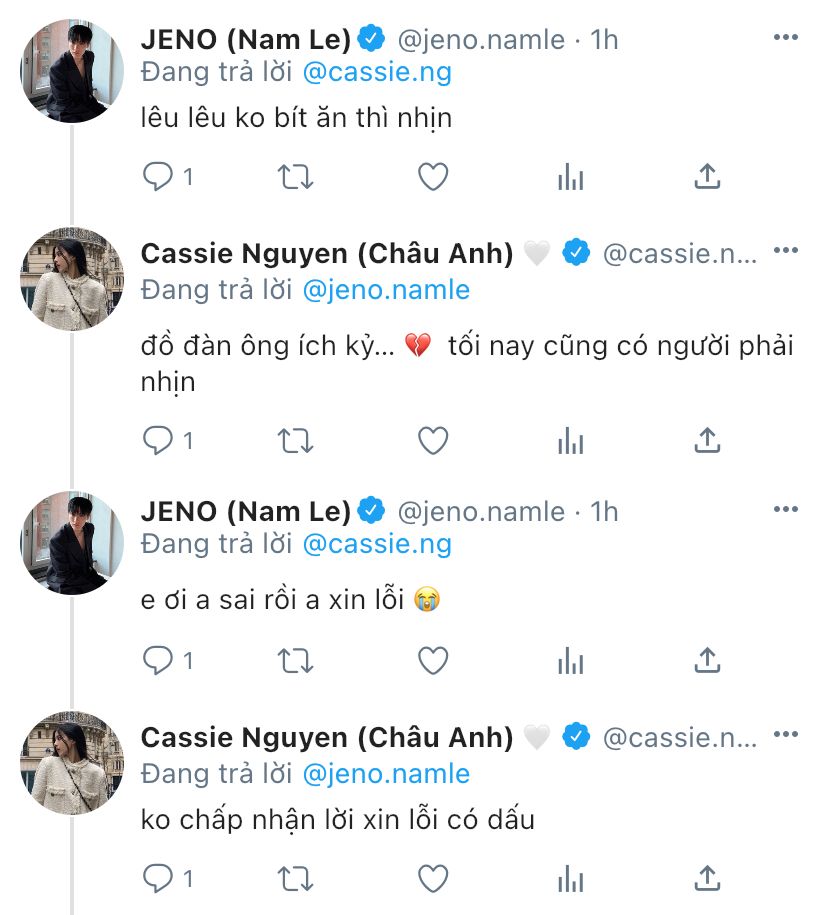Like the 'e ơi a sai rồi' tweet

click(432, 660)
